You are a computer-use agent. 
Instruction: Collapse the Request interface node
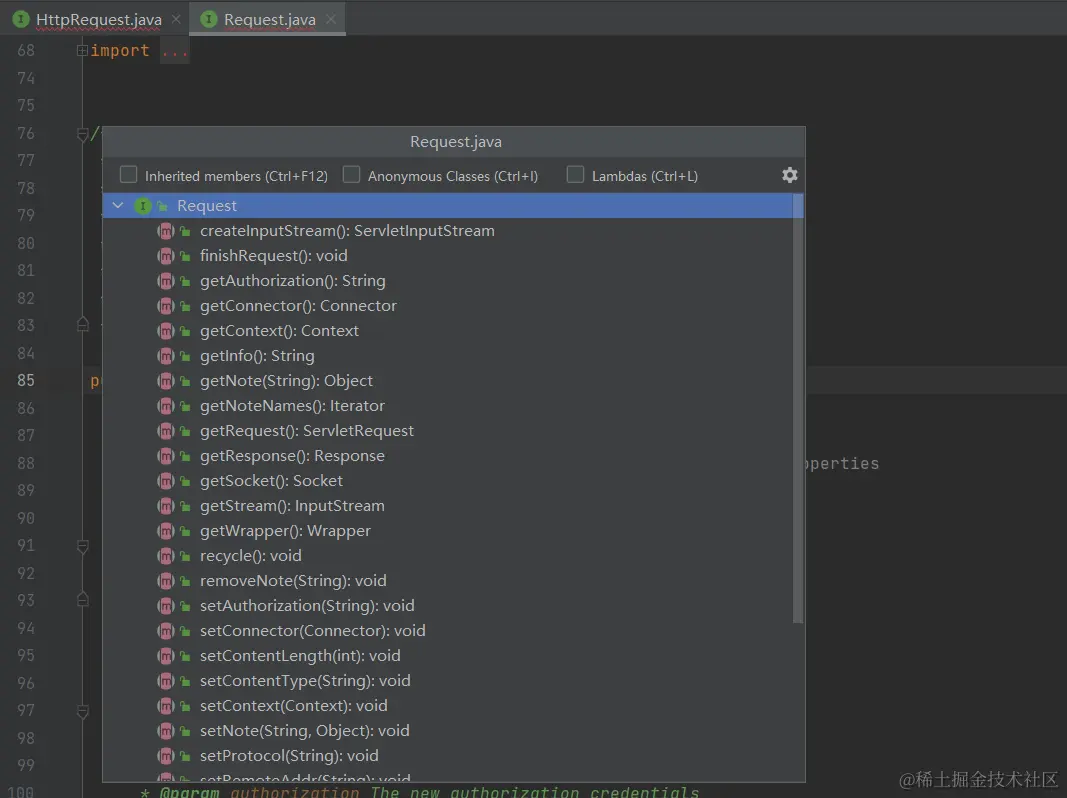pyautogui.click(x=118, y=205)
